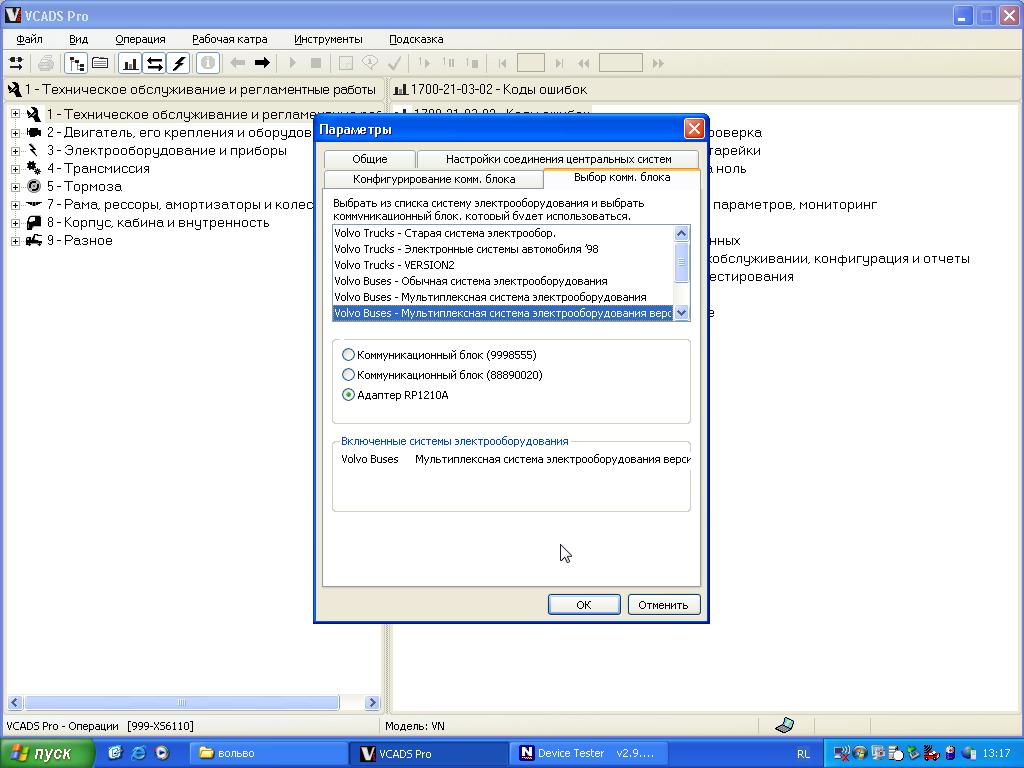Image resolution: width=1024 pixels, height=768 pixels.
Task: Switch to the Общие tab
Action: pos(370,159)
